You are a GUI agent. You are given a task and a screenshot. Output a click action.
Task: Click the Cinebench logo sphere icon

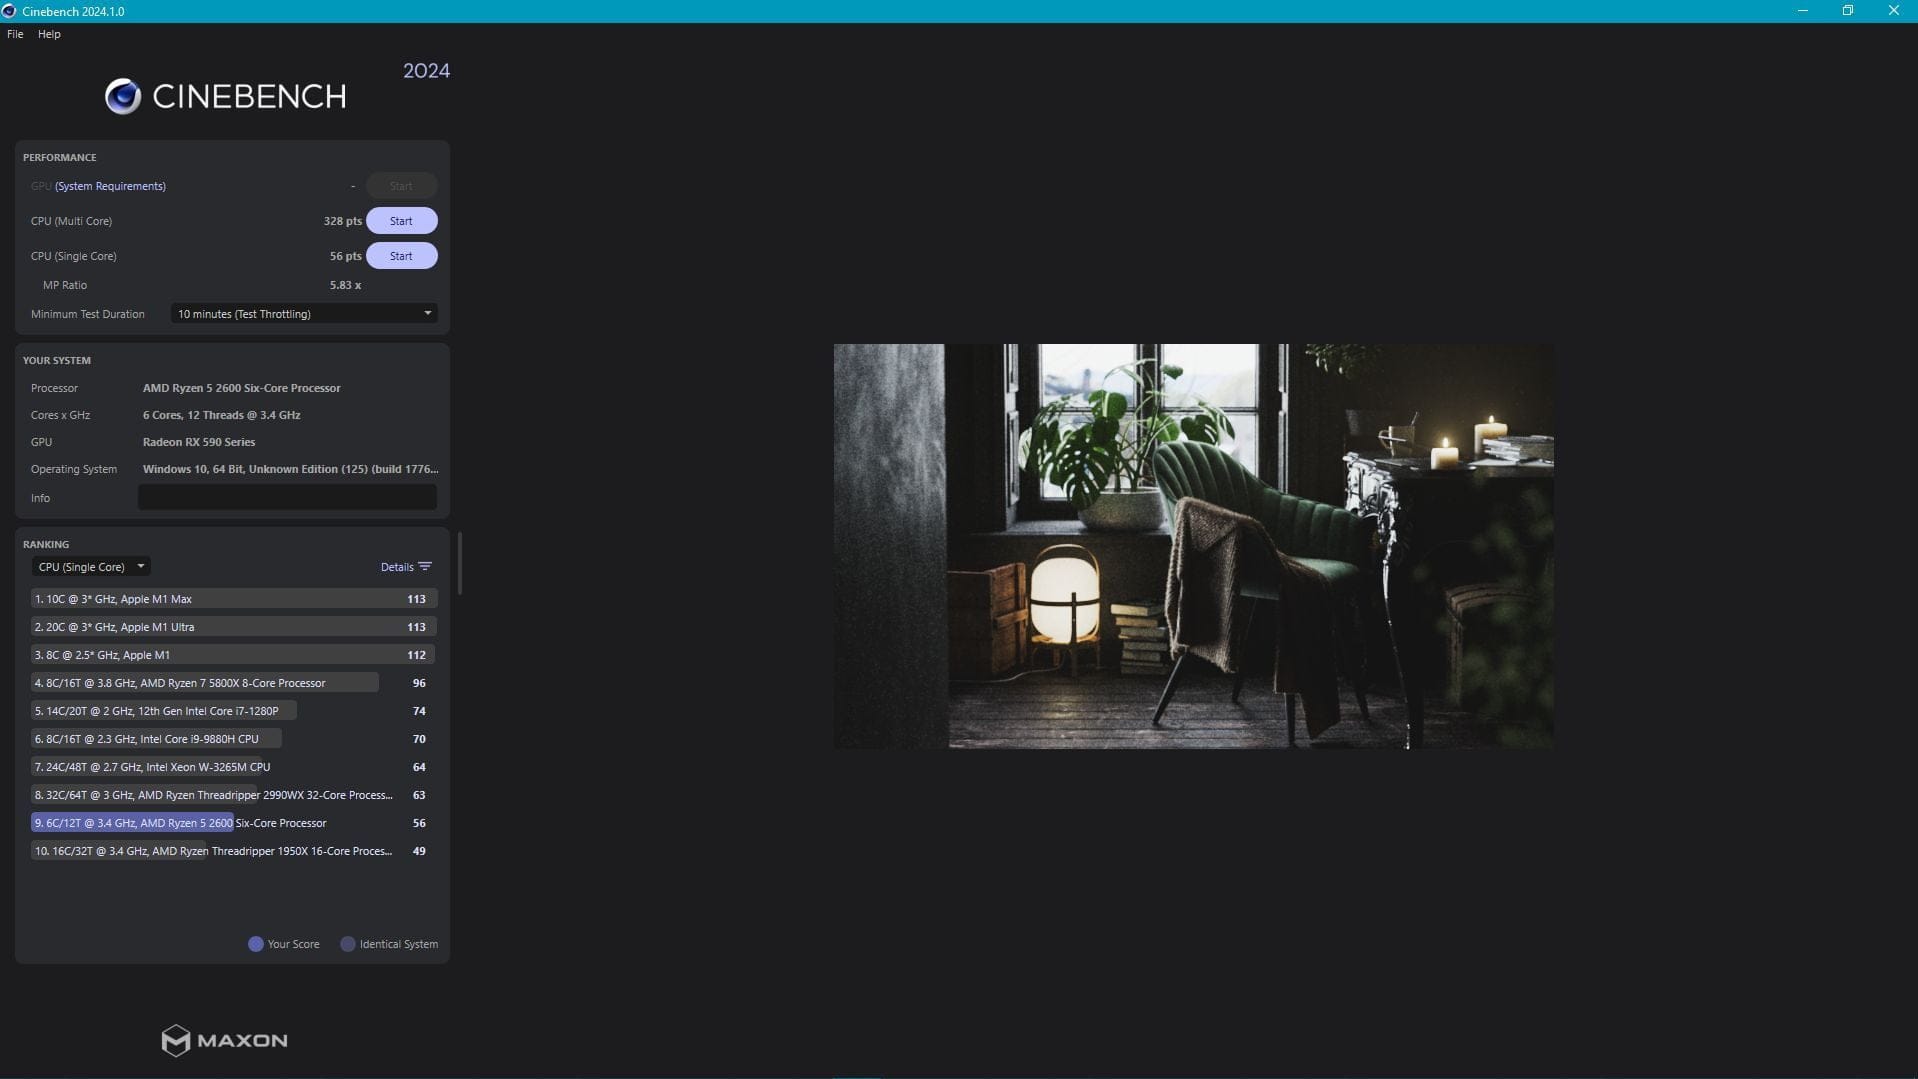(123, 96)
